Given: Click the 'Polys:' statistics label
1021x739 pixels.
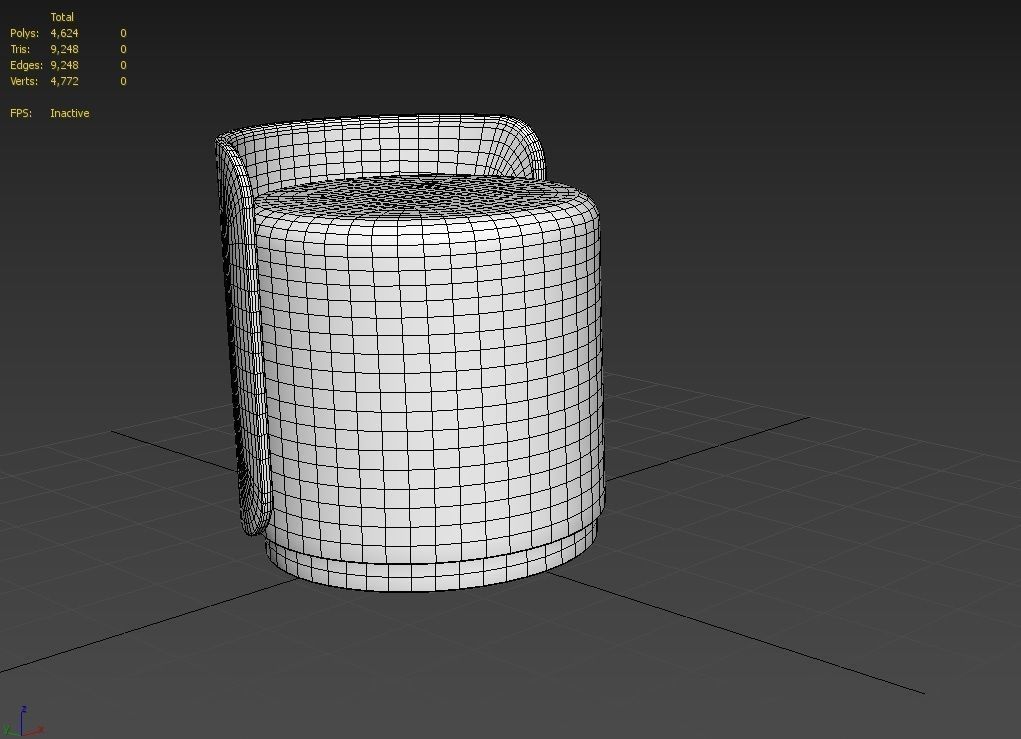Looking at the screenshot, I should click(25, 33).
